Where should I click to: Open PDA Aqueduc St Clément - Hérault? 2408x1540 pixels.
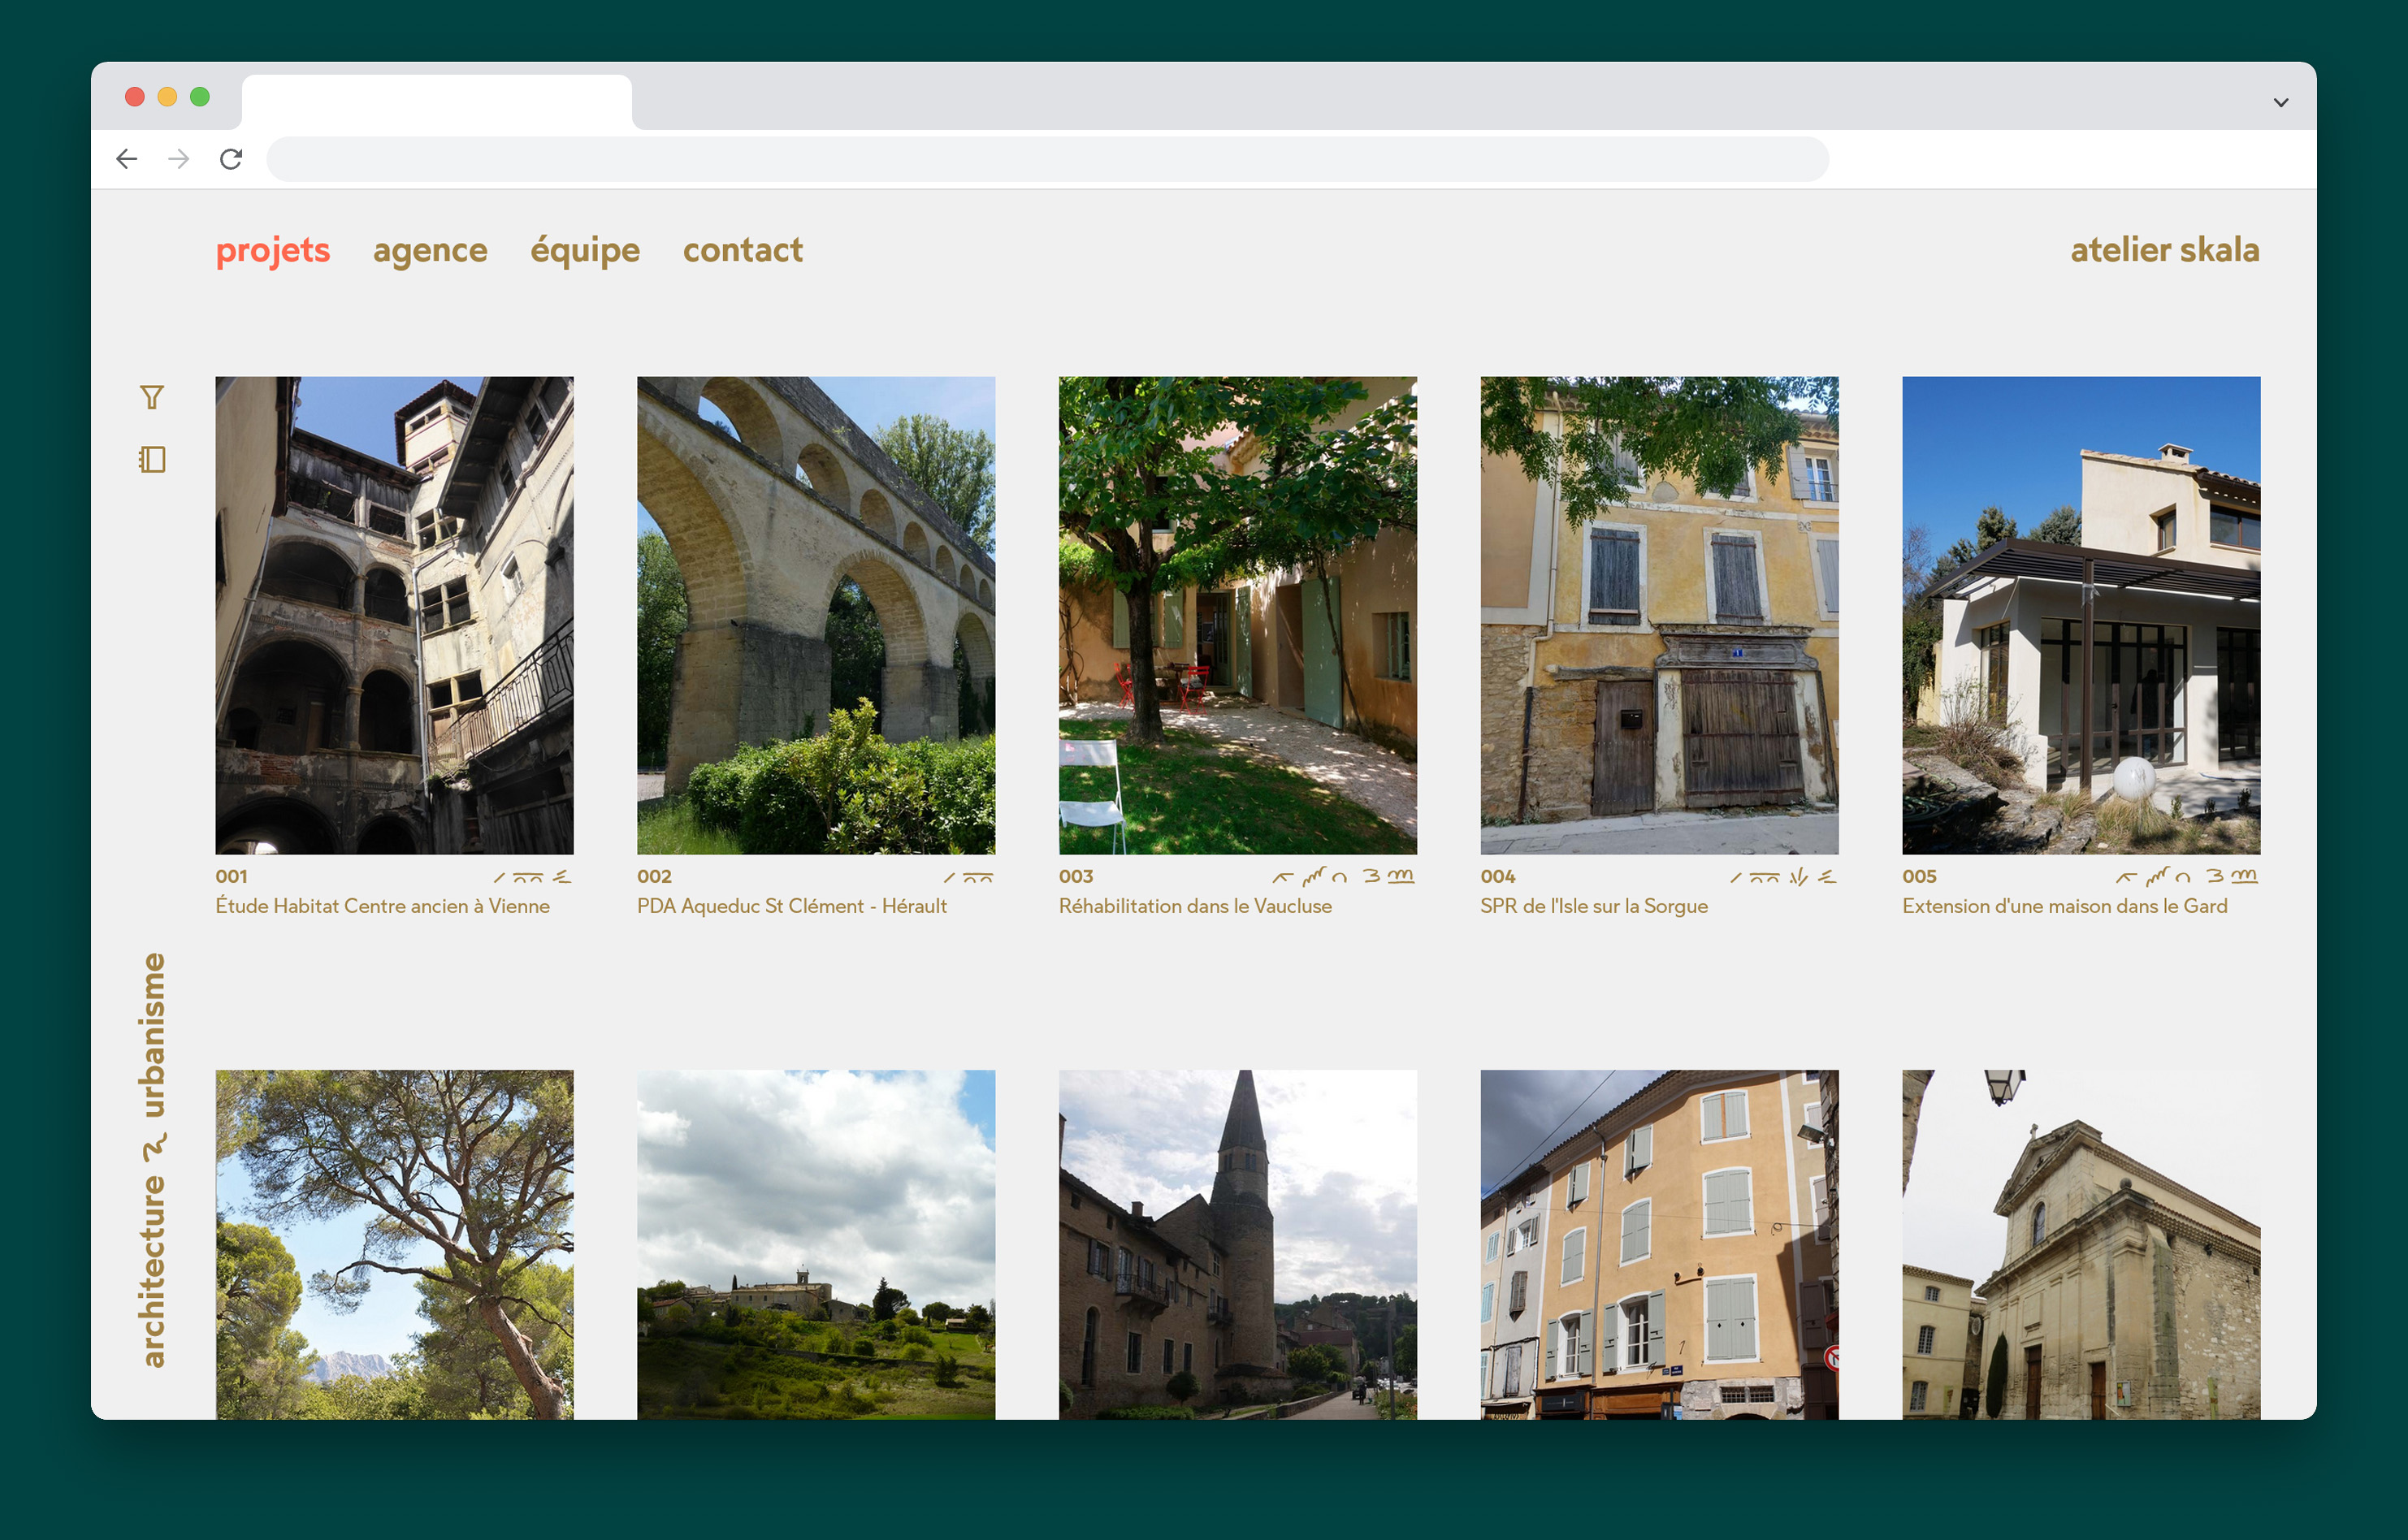(792, 906)
